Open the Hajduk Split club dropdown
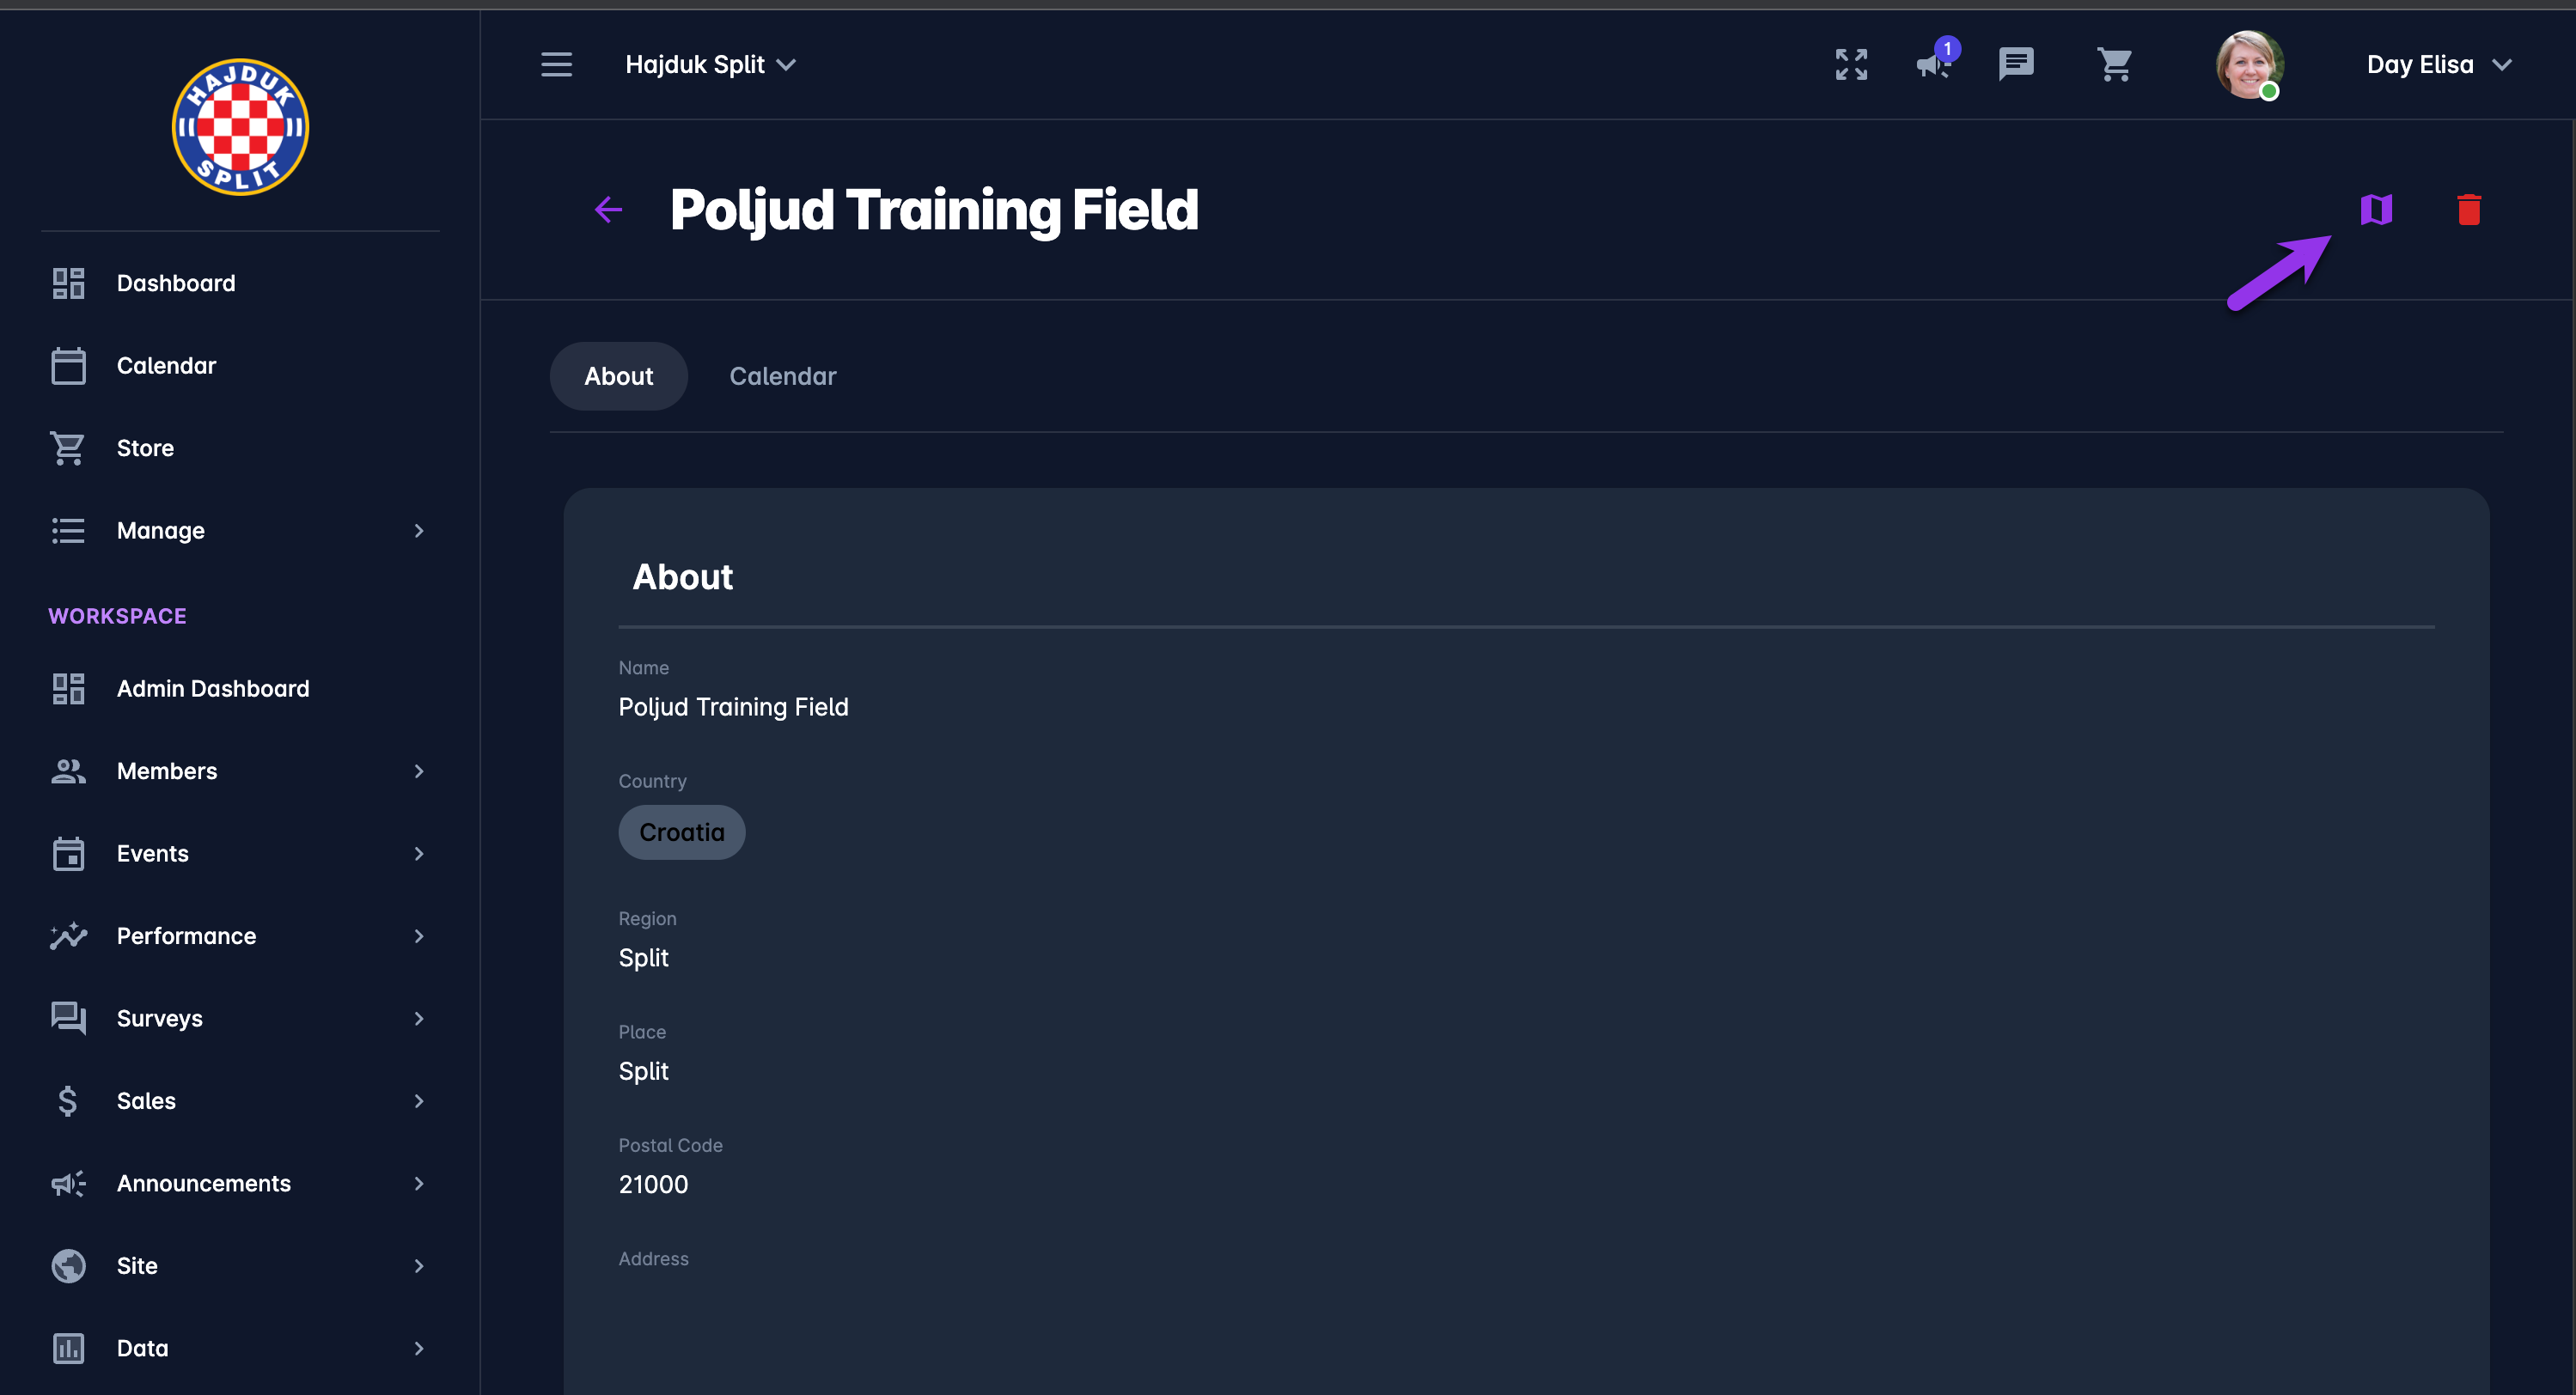Screen dimensions: 2576x1395 [710, 65]
